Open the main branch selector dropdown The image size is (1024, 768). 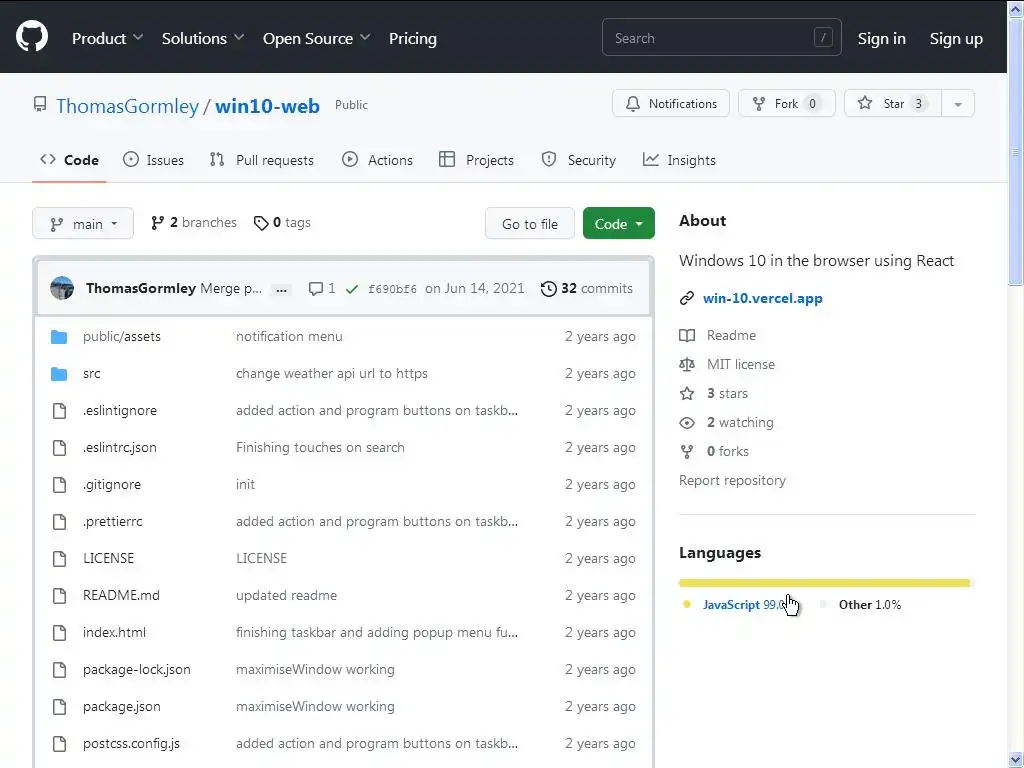(x=83, y=223)
